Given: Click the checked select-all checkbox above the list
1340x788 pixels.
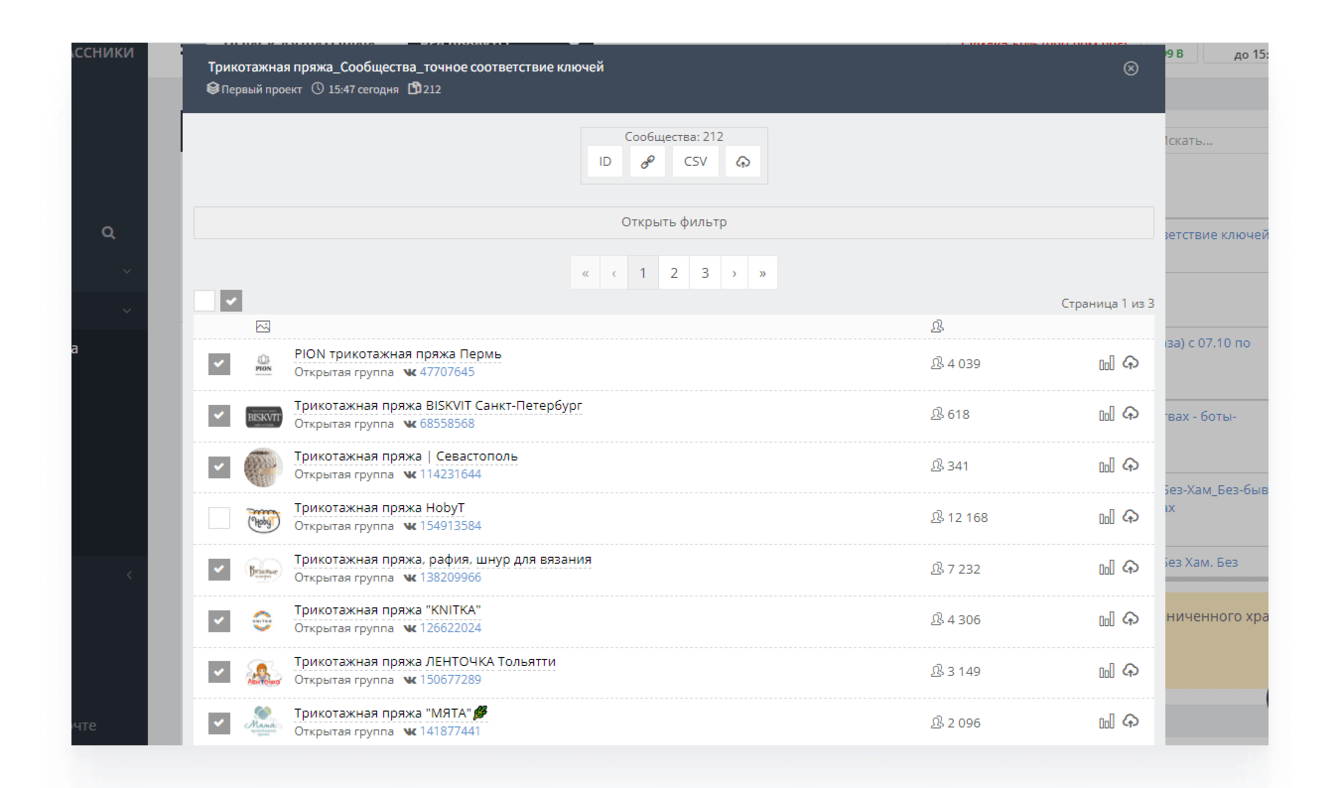Looking at the screenshot, I should (x=231, y=301).
